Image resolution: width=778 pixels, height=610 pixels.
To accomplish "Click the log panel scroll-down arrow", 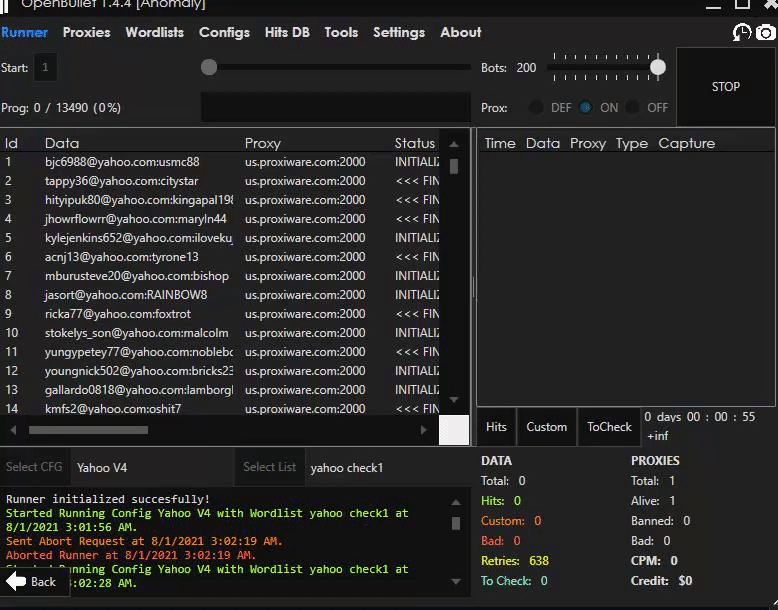I will (x=455, y=581).
